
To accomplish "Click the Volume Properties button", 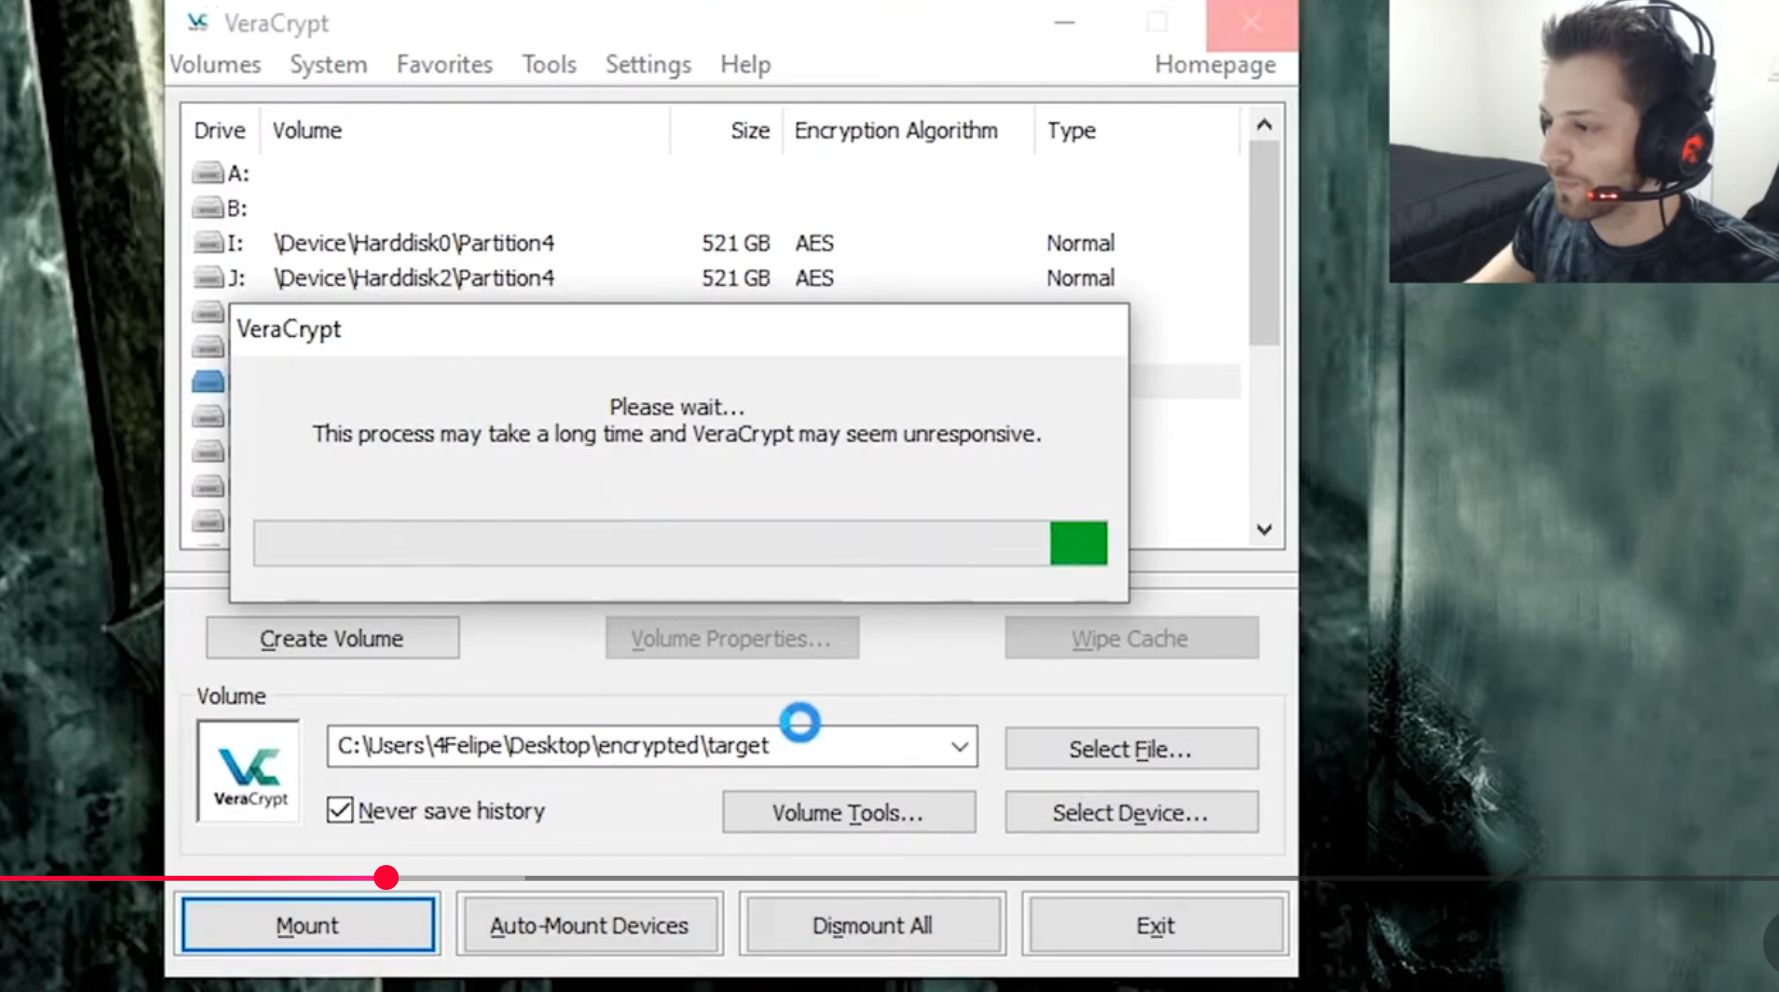I will [x=732, y=638].
